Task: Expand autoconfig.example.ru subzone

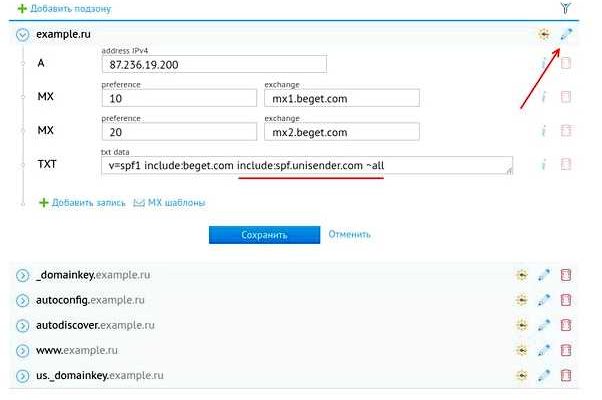Action: point(22,301)
